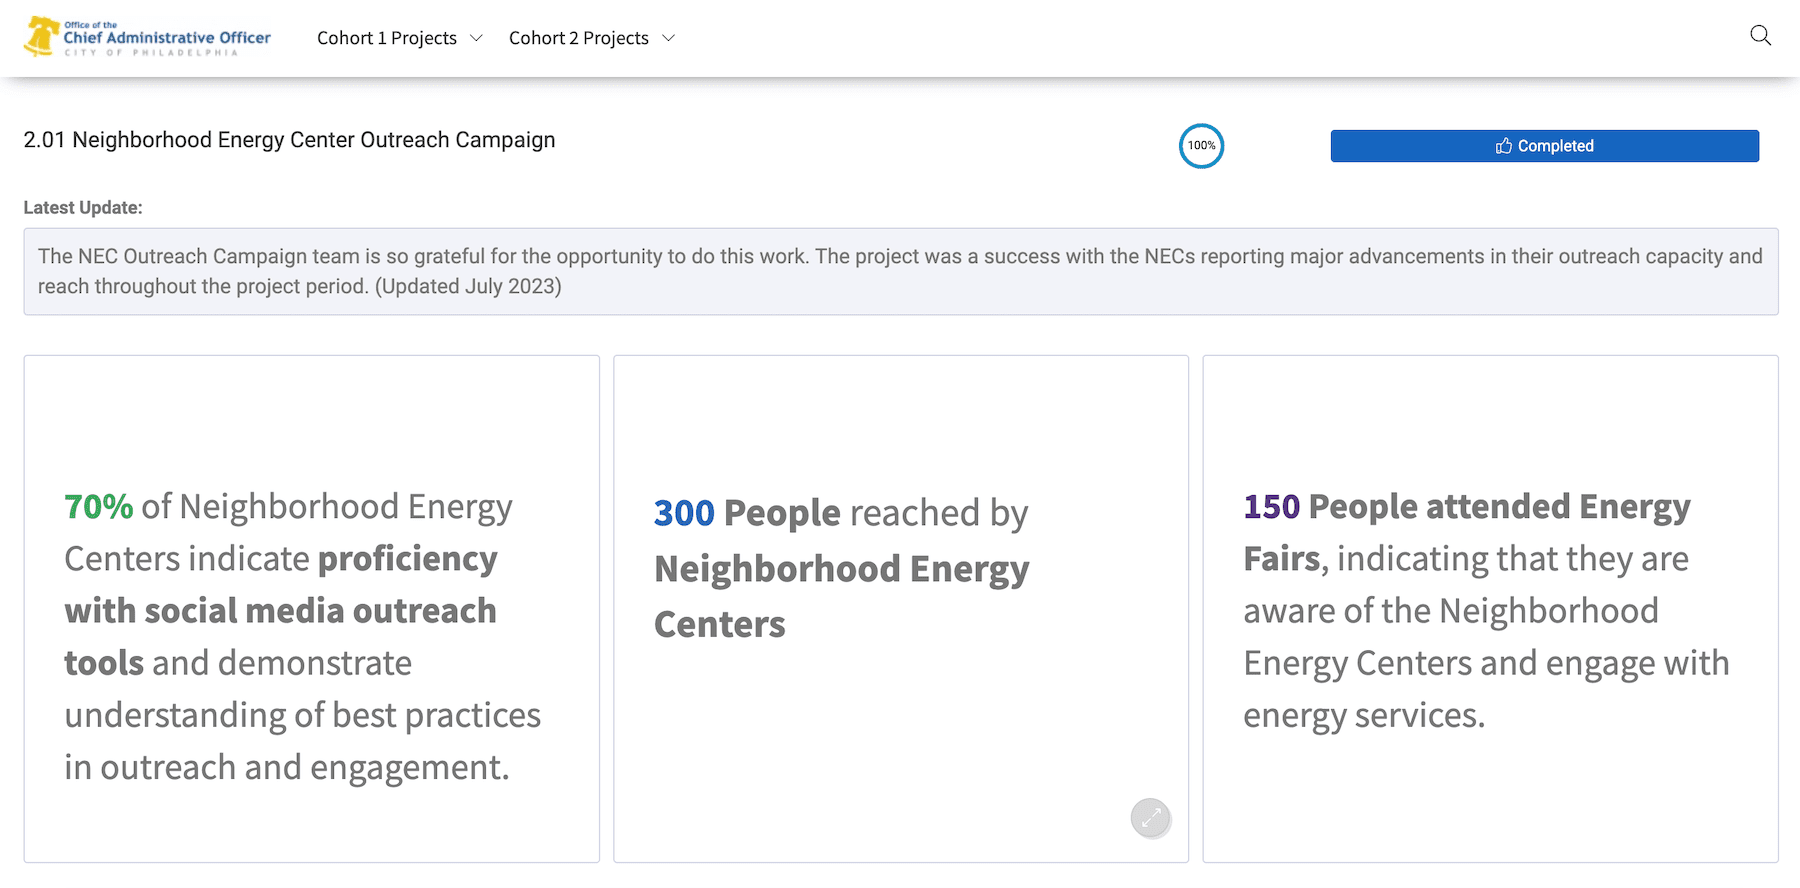Open the Cohort 2 Projects menu

[x=579, y=38]
